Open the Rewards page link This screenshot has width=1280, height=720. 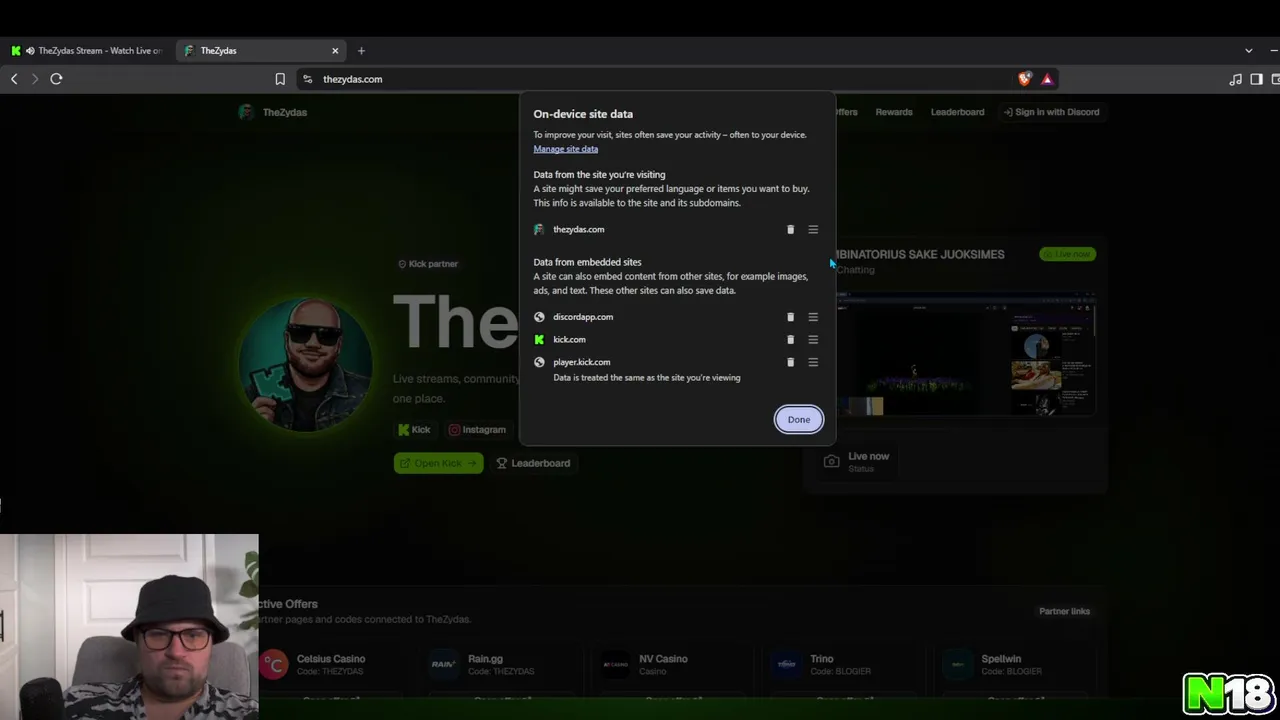click(x=894, y=112)
